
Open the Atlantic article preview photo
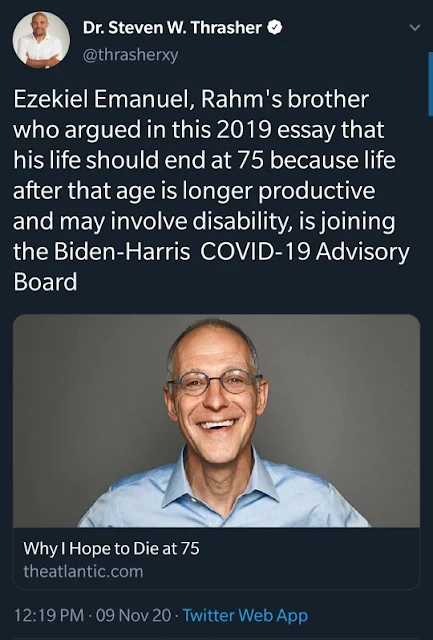click(216, 421)
